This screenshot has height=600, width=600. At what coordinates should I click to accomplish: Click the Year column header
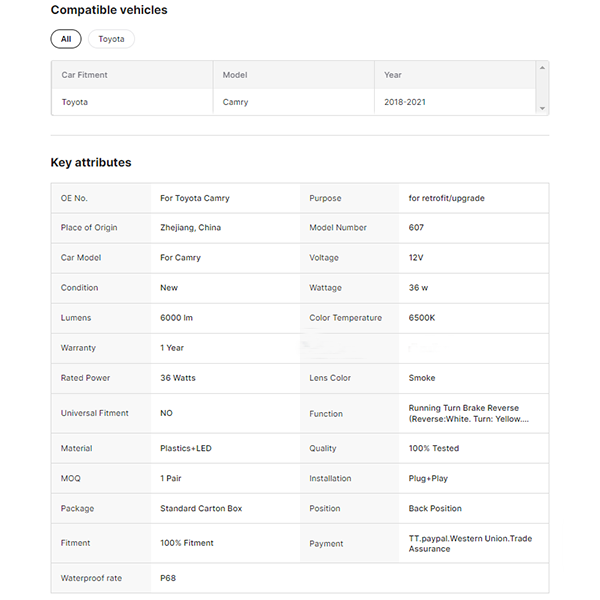point(393,75)
